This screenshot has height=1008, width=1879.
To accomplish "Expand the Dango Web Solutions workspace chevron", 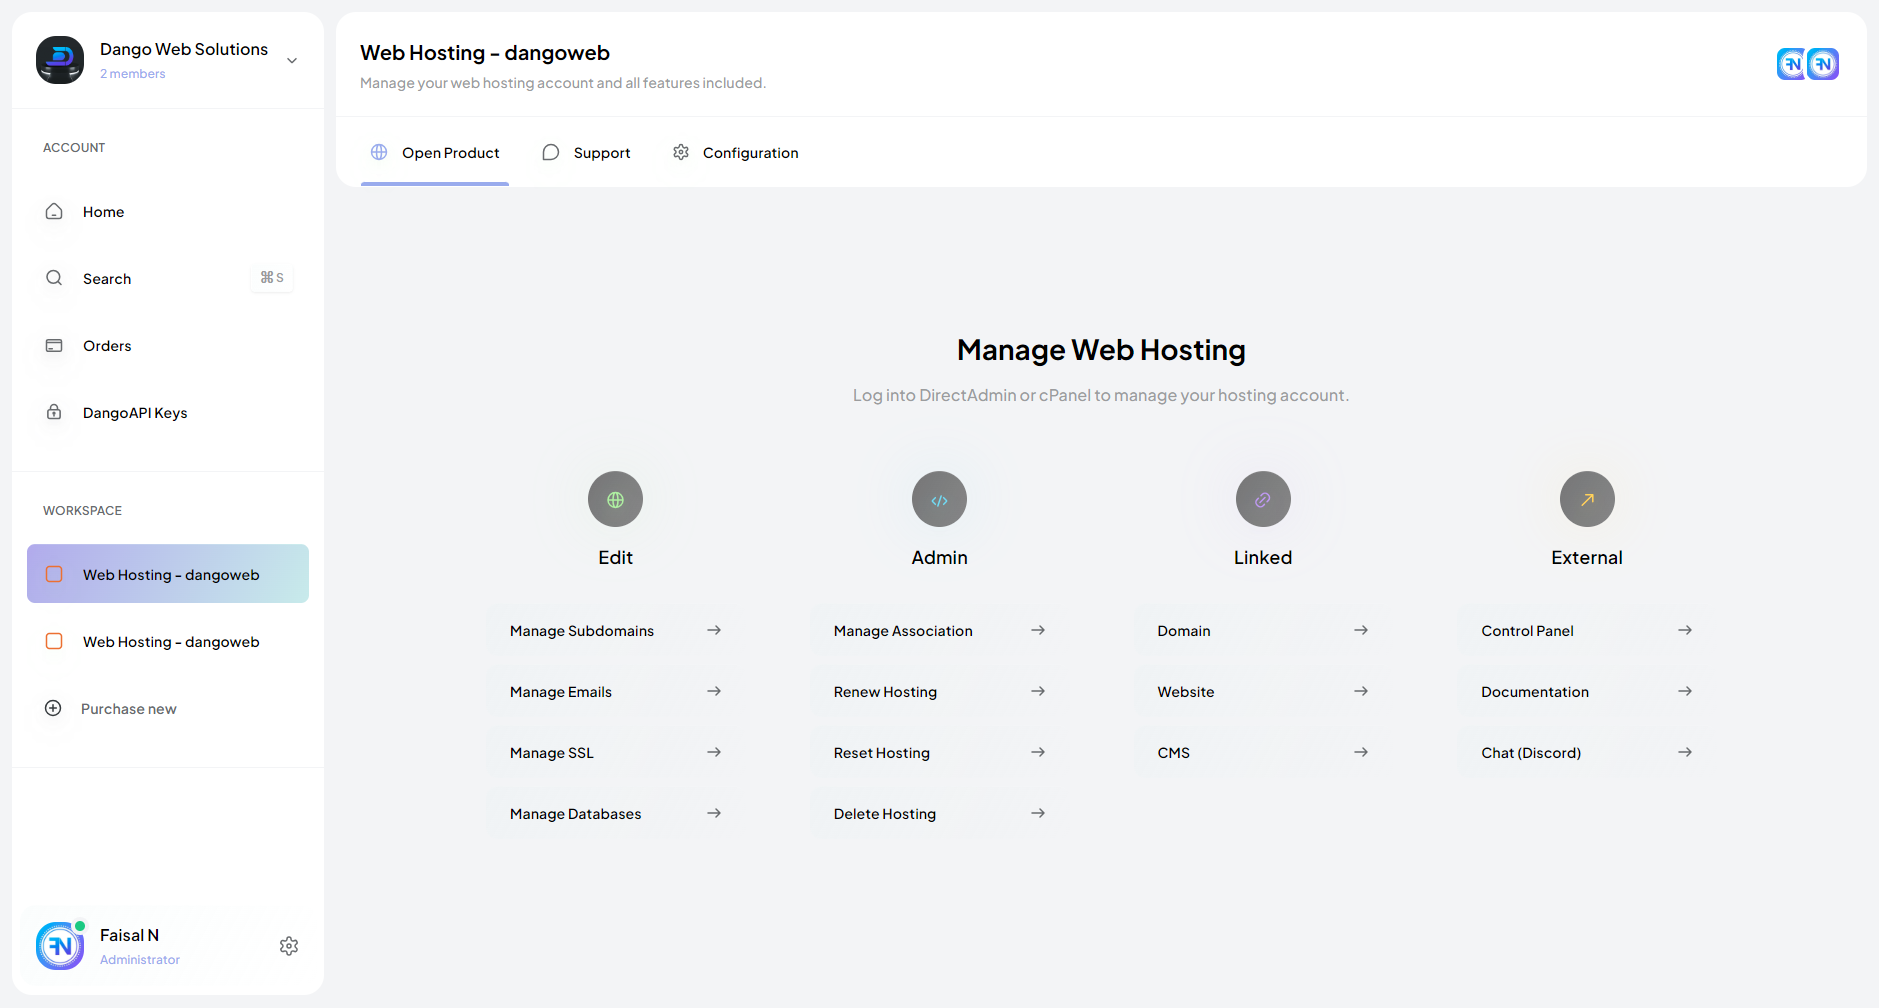I will [x=292, y=61].
